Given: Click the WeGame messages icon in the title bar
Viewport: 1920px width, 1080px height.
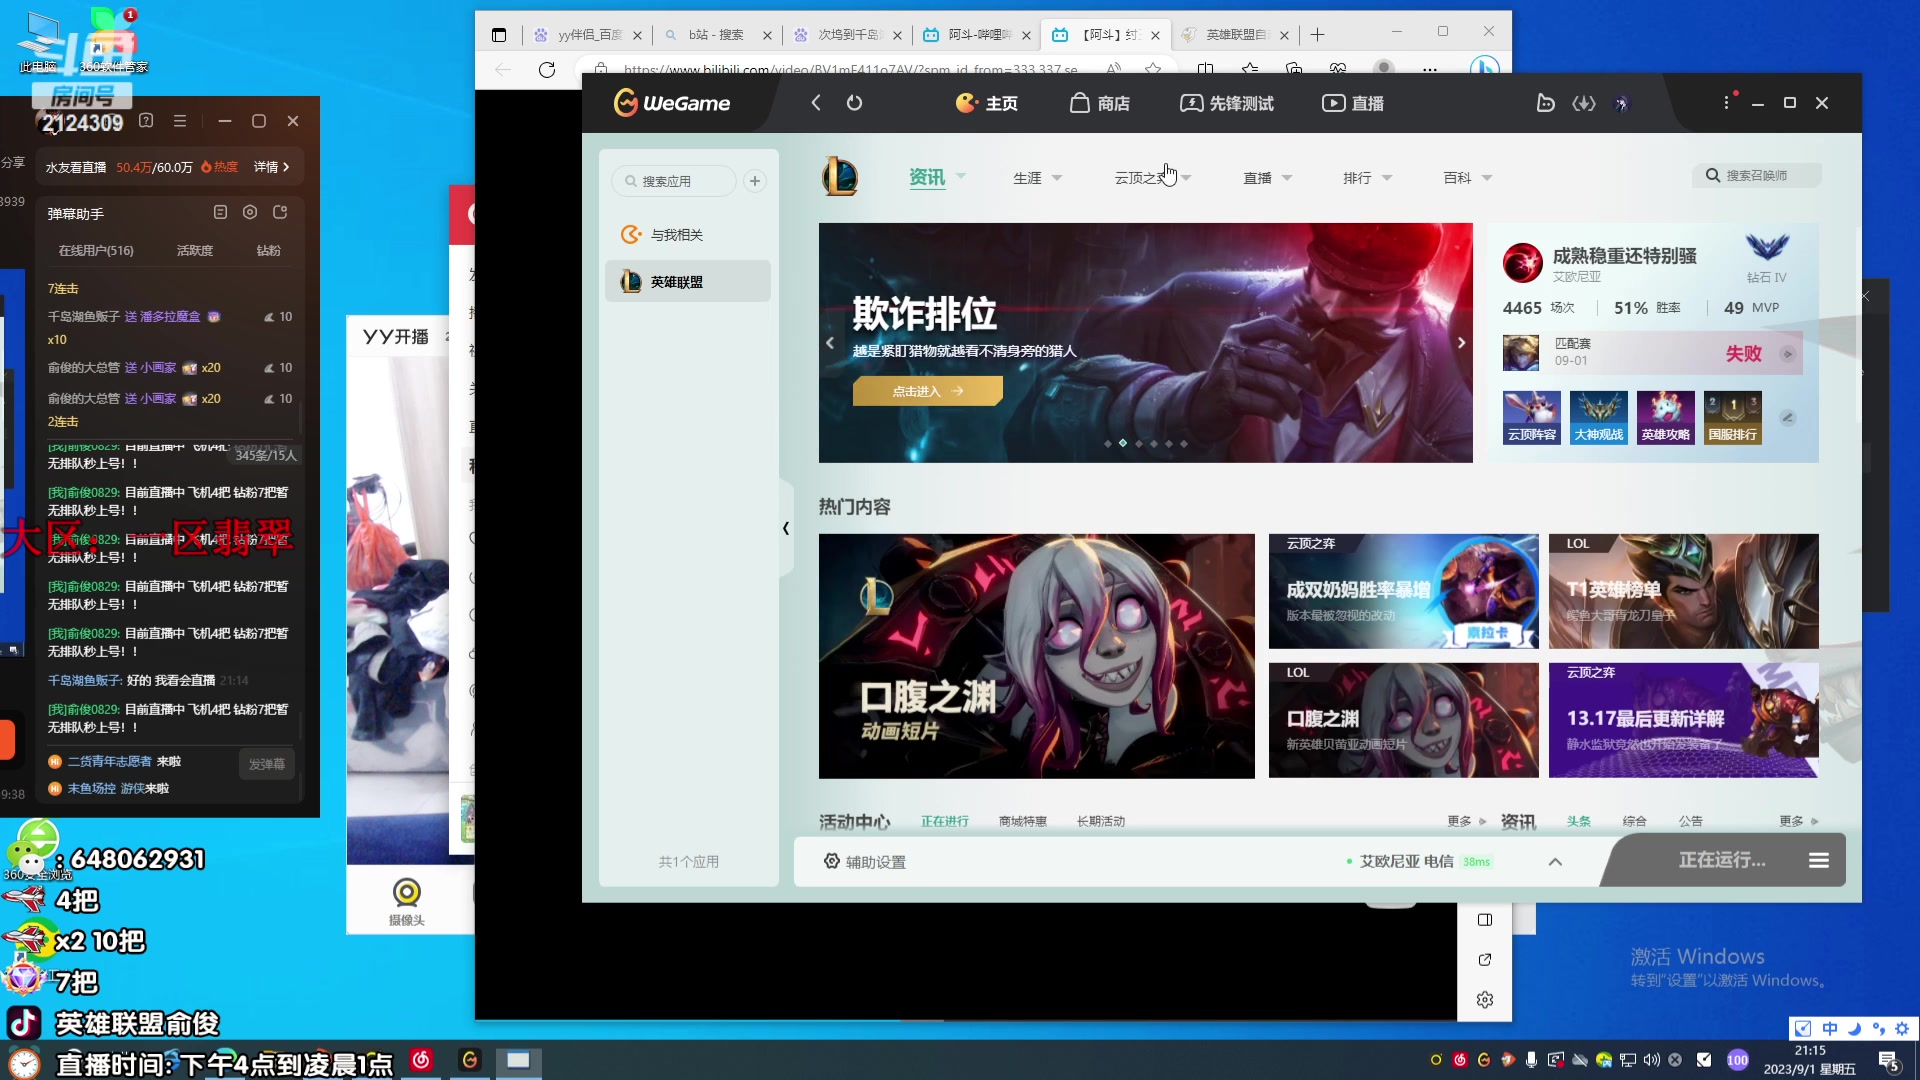Looking at the screenshot, I should (1545, 103).
